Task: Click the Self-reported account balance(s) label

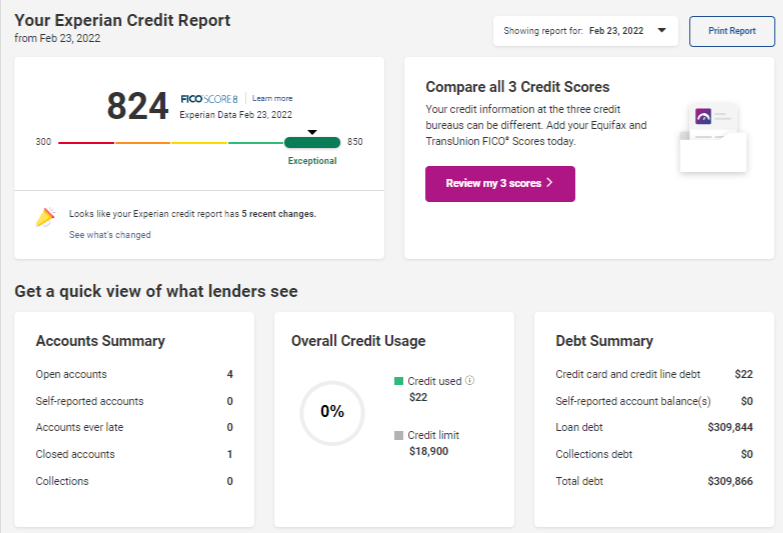Action: tap(633, 401)
